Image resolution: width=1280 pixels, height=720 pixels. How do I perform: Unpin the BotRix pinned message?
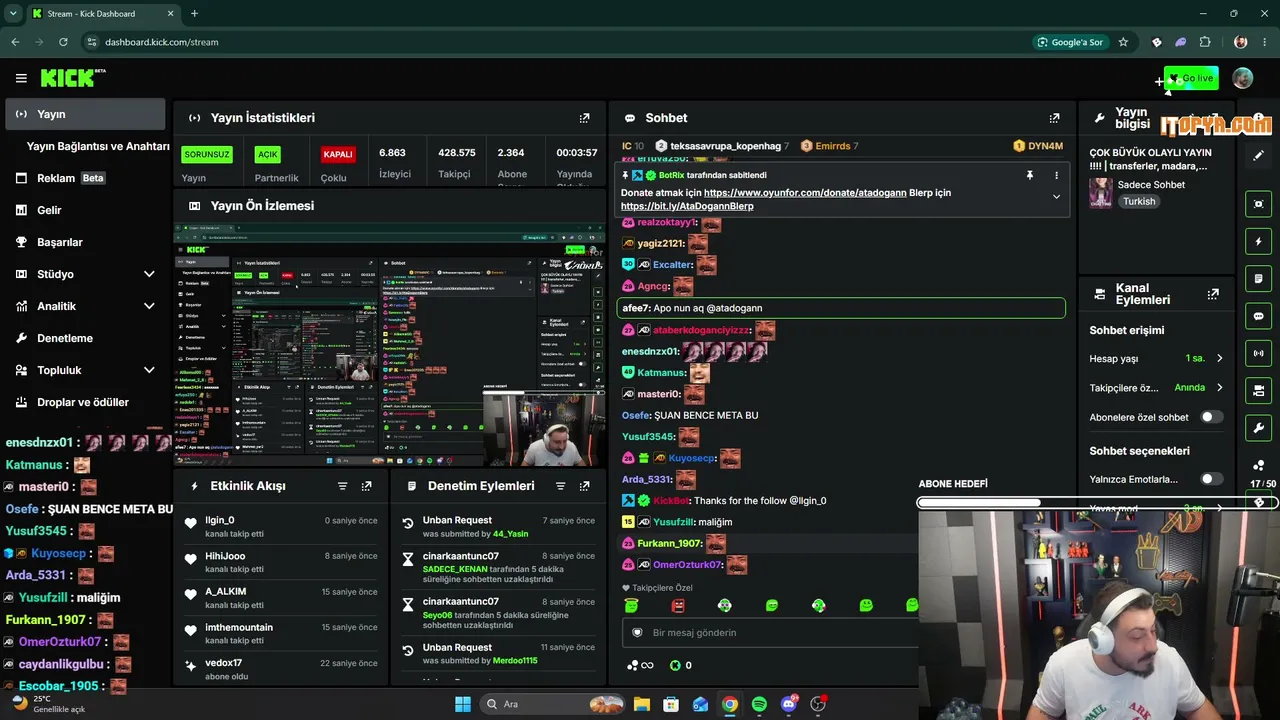click(x=1030, y=175)
